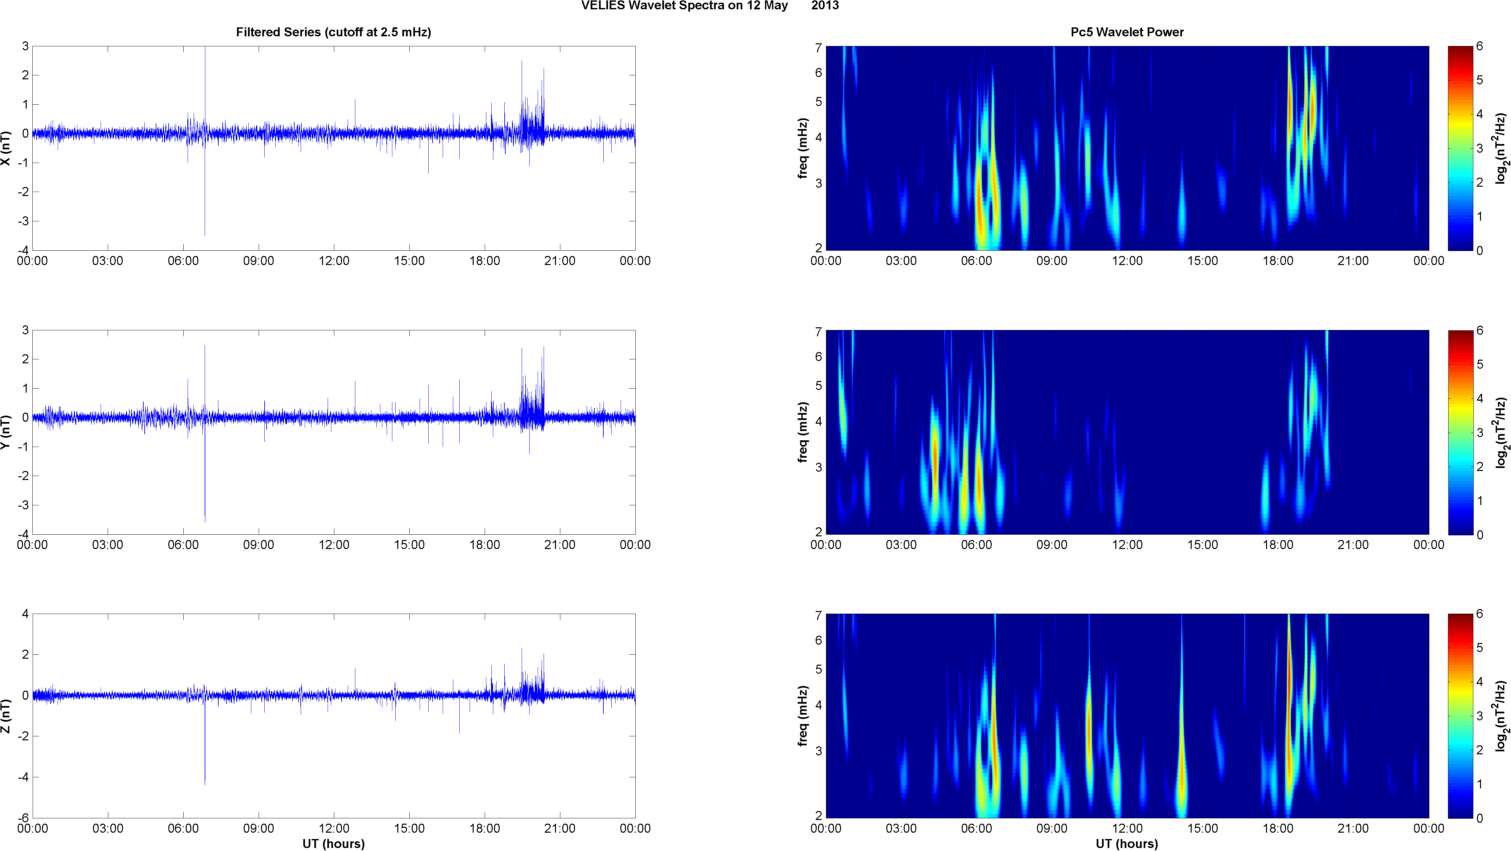This screenshot has width=1511, height=851.
Task: Click the 'VELIES Wavelet Spectra on 12 May' title
Action: (684, 6)
